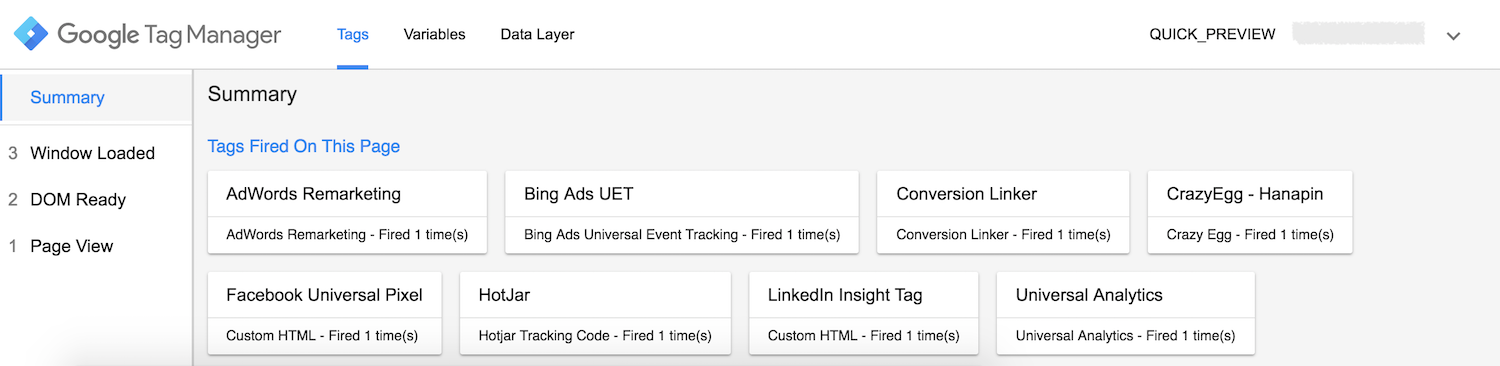Open the CrazyEgg - Hanapin tag card
The height and width of the screenshot is (366, 1500).
click(x=1250, y=211)
